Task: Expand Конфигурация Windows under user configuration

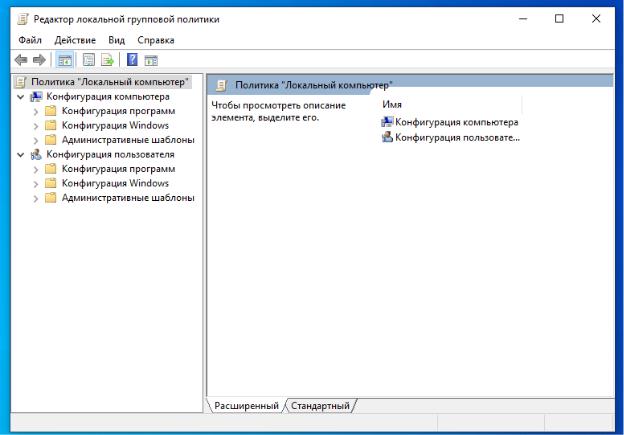Action: [36, 183]
